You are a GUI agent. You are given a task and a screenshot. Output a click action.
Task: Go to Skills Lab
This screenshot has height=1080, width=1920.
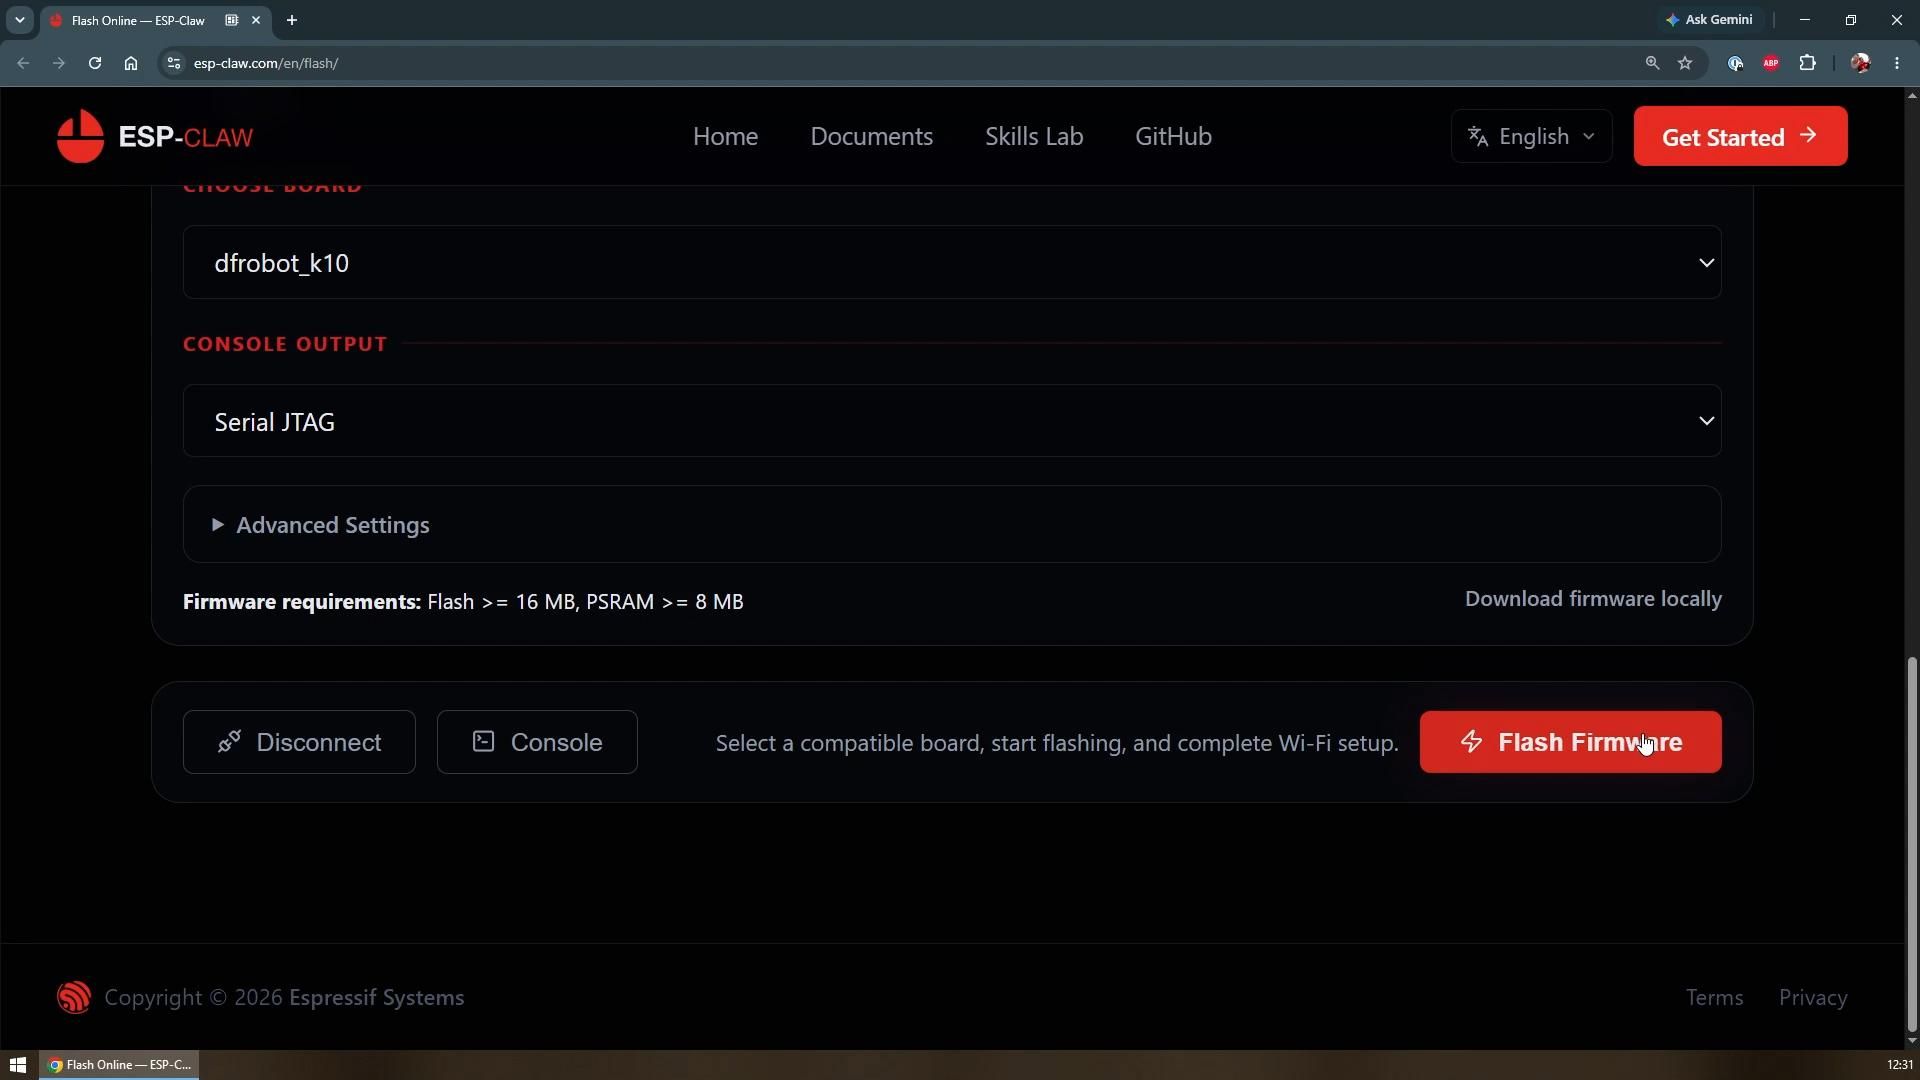point(1034,136)
